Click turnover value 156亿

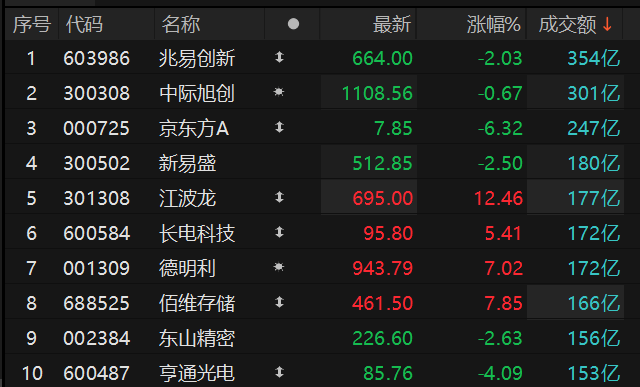(x=594, y=338)
